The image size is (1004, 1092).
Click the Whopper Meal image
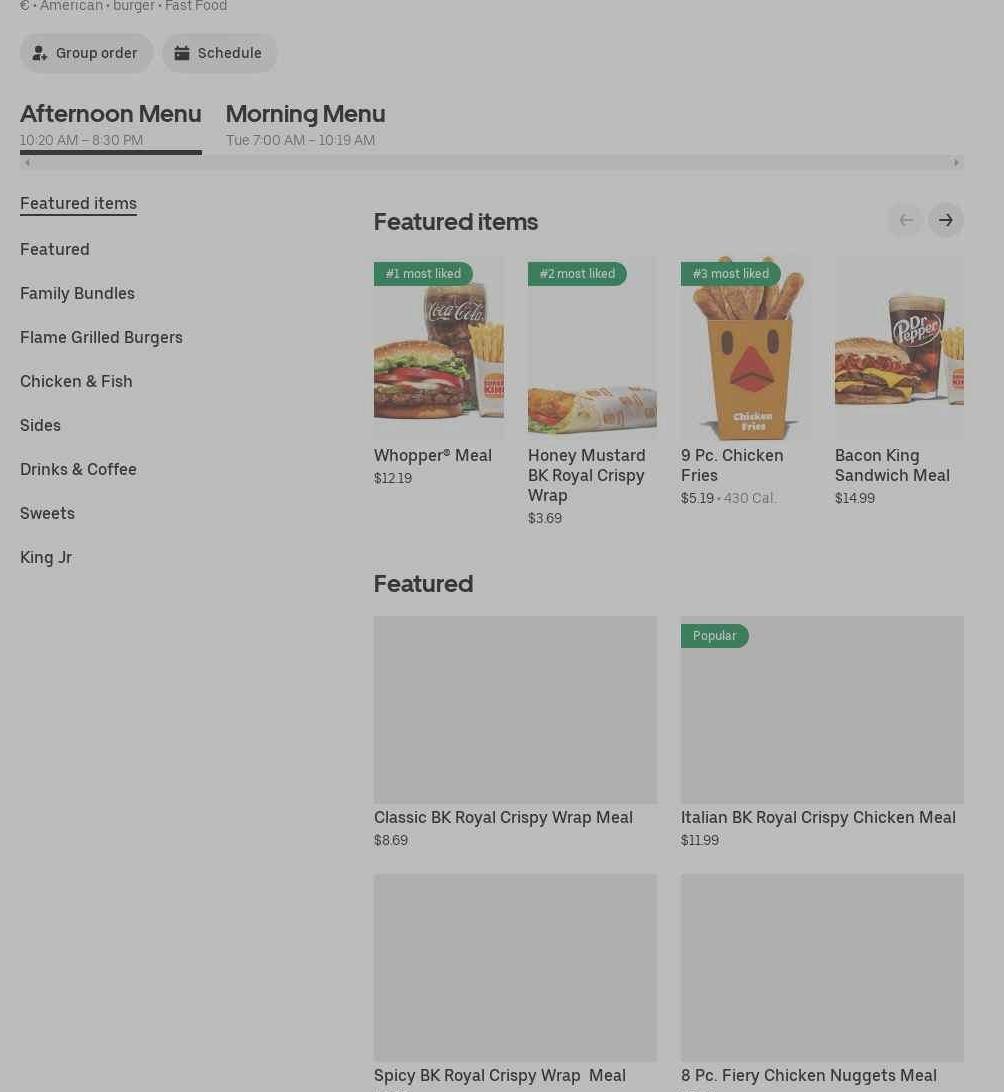tap(439, 348)
